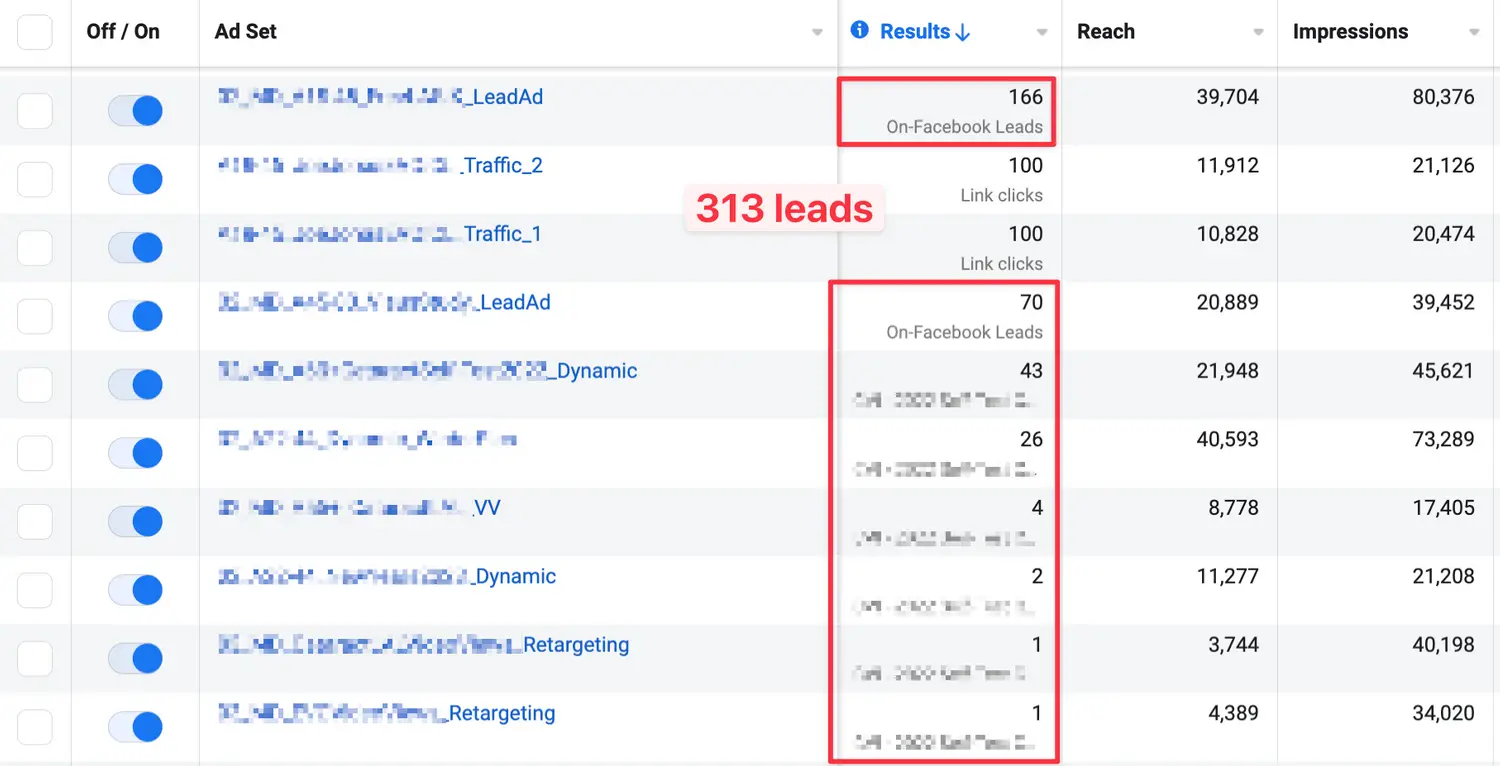Expand the Impressions column dropdown arrow
The height and width of the screenshot is (766, 1500).
click(x=1474, y=33)
